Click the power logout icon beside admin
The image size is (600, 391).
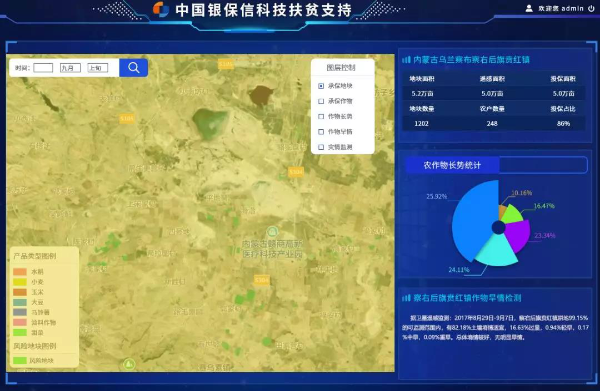(592, 8)
